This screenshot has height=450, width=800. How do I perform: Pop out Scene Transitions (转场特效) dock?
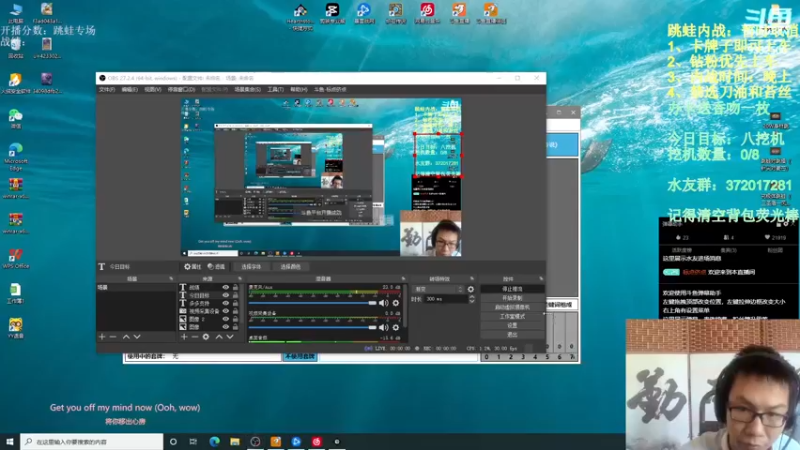pyautogui.click(x=472, y=279)
